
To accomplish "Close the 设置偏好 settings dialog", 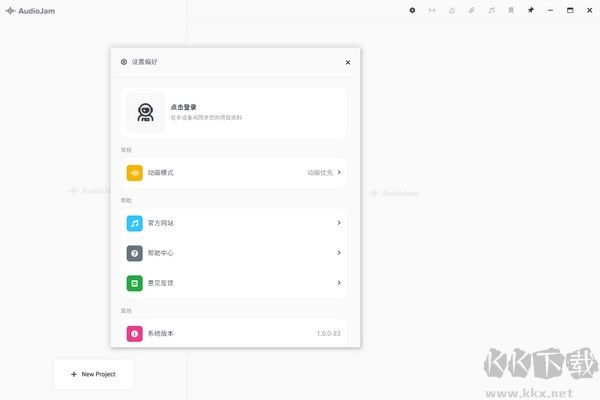I will 348,62.
